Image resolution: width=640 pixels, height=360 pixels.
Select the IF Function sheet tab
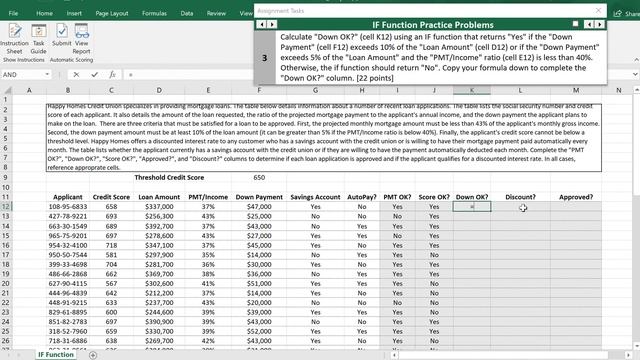coord(56,355)
